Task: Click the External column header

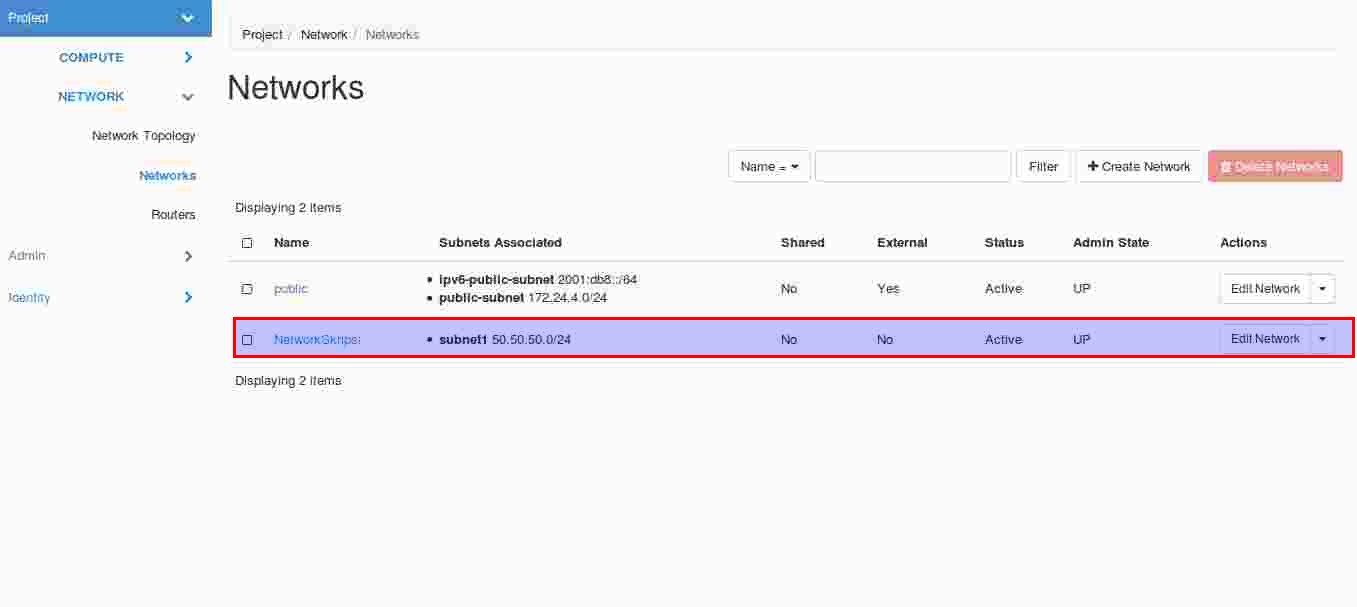Action: tap(902, 243)
